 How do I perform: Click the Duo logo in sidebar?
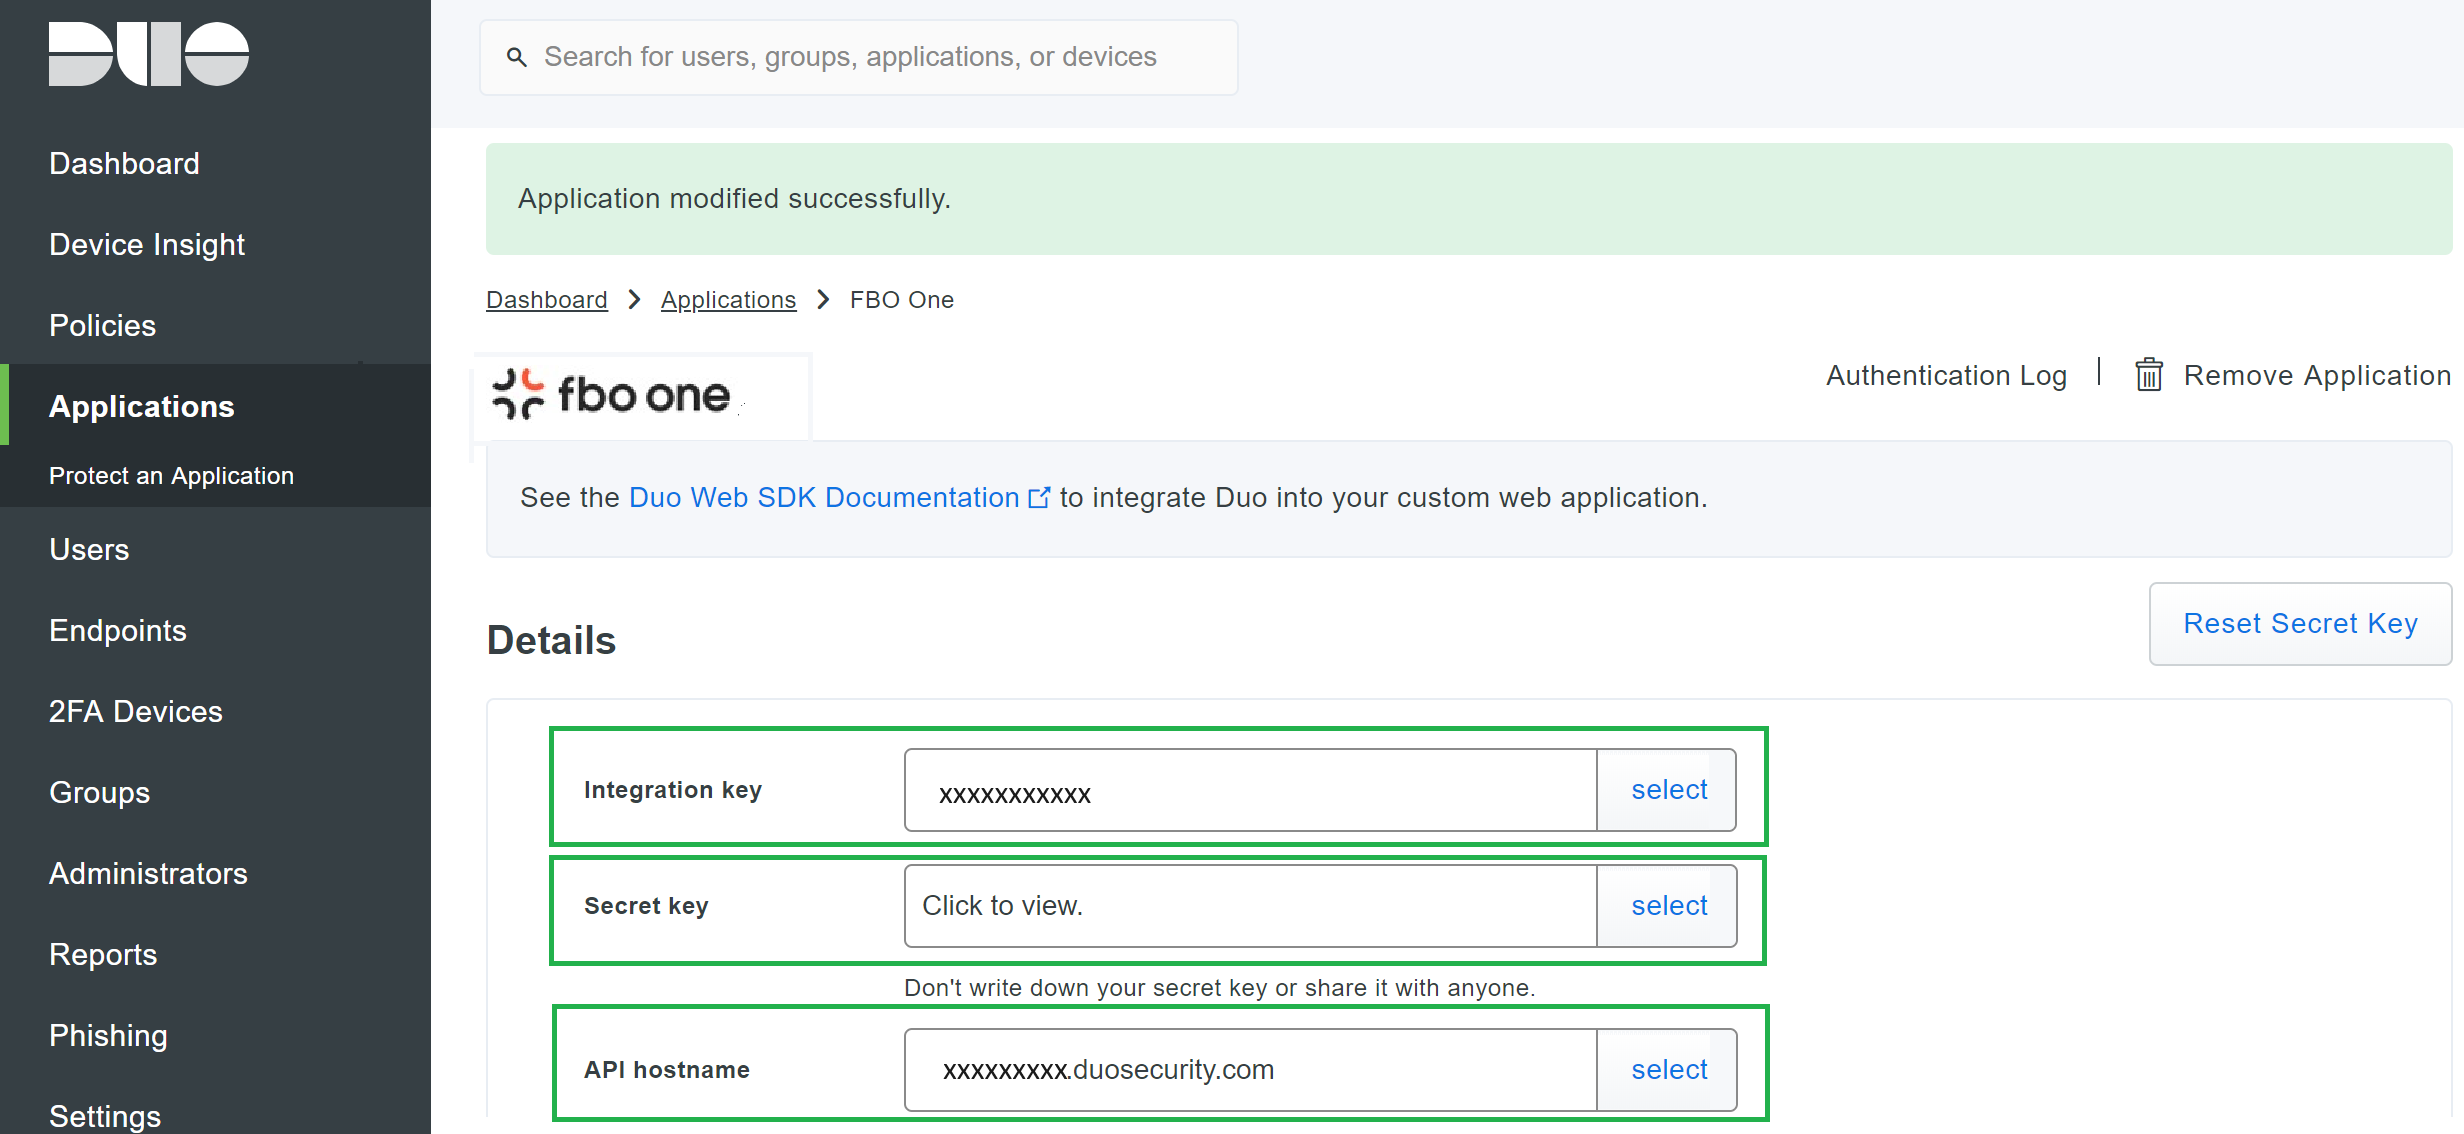[149, 54]
